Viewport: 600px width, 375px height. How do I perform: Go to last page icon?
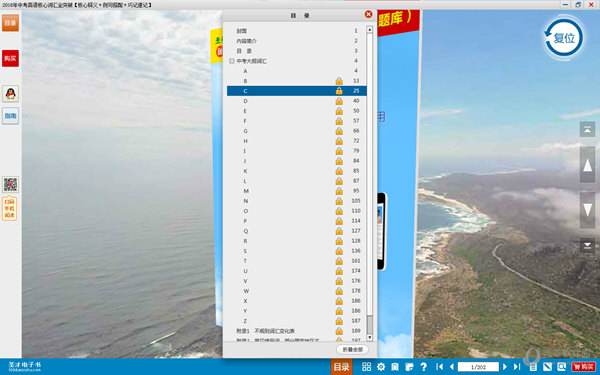517,367
